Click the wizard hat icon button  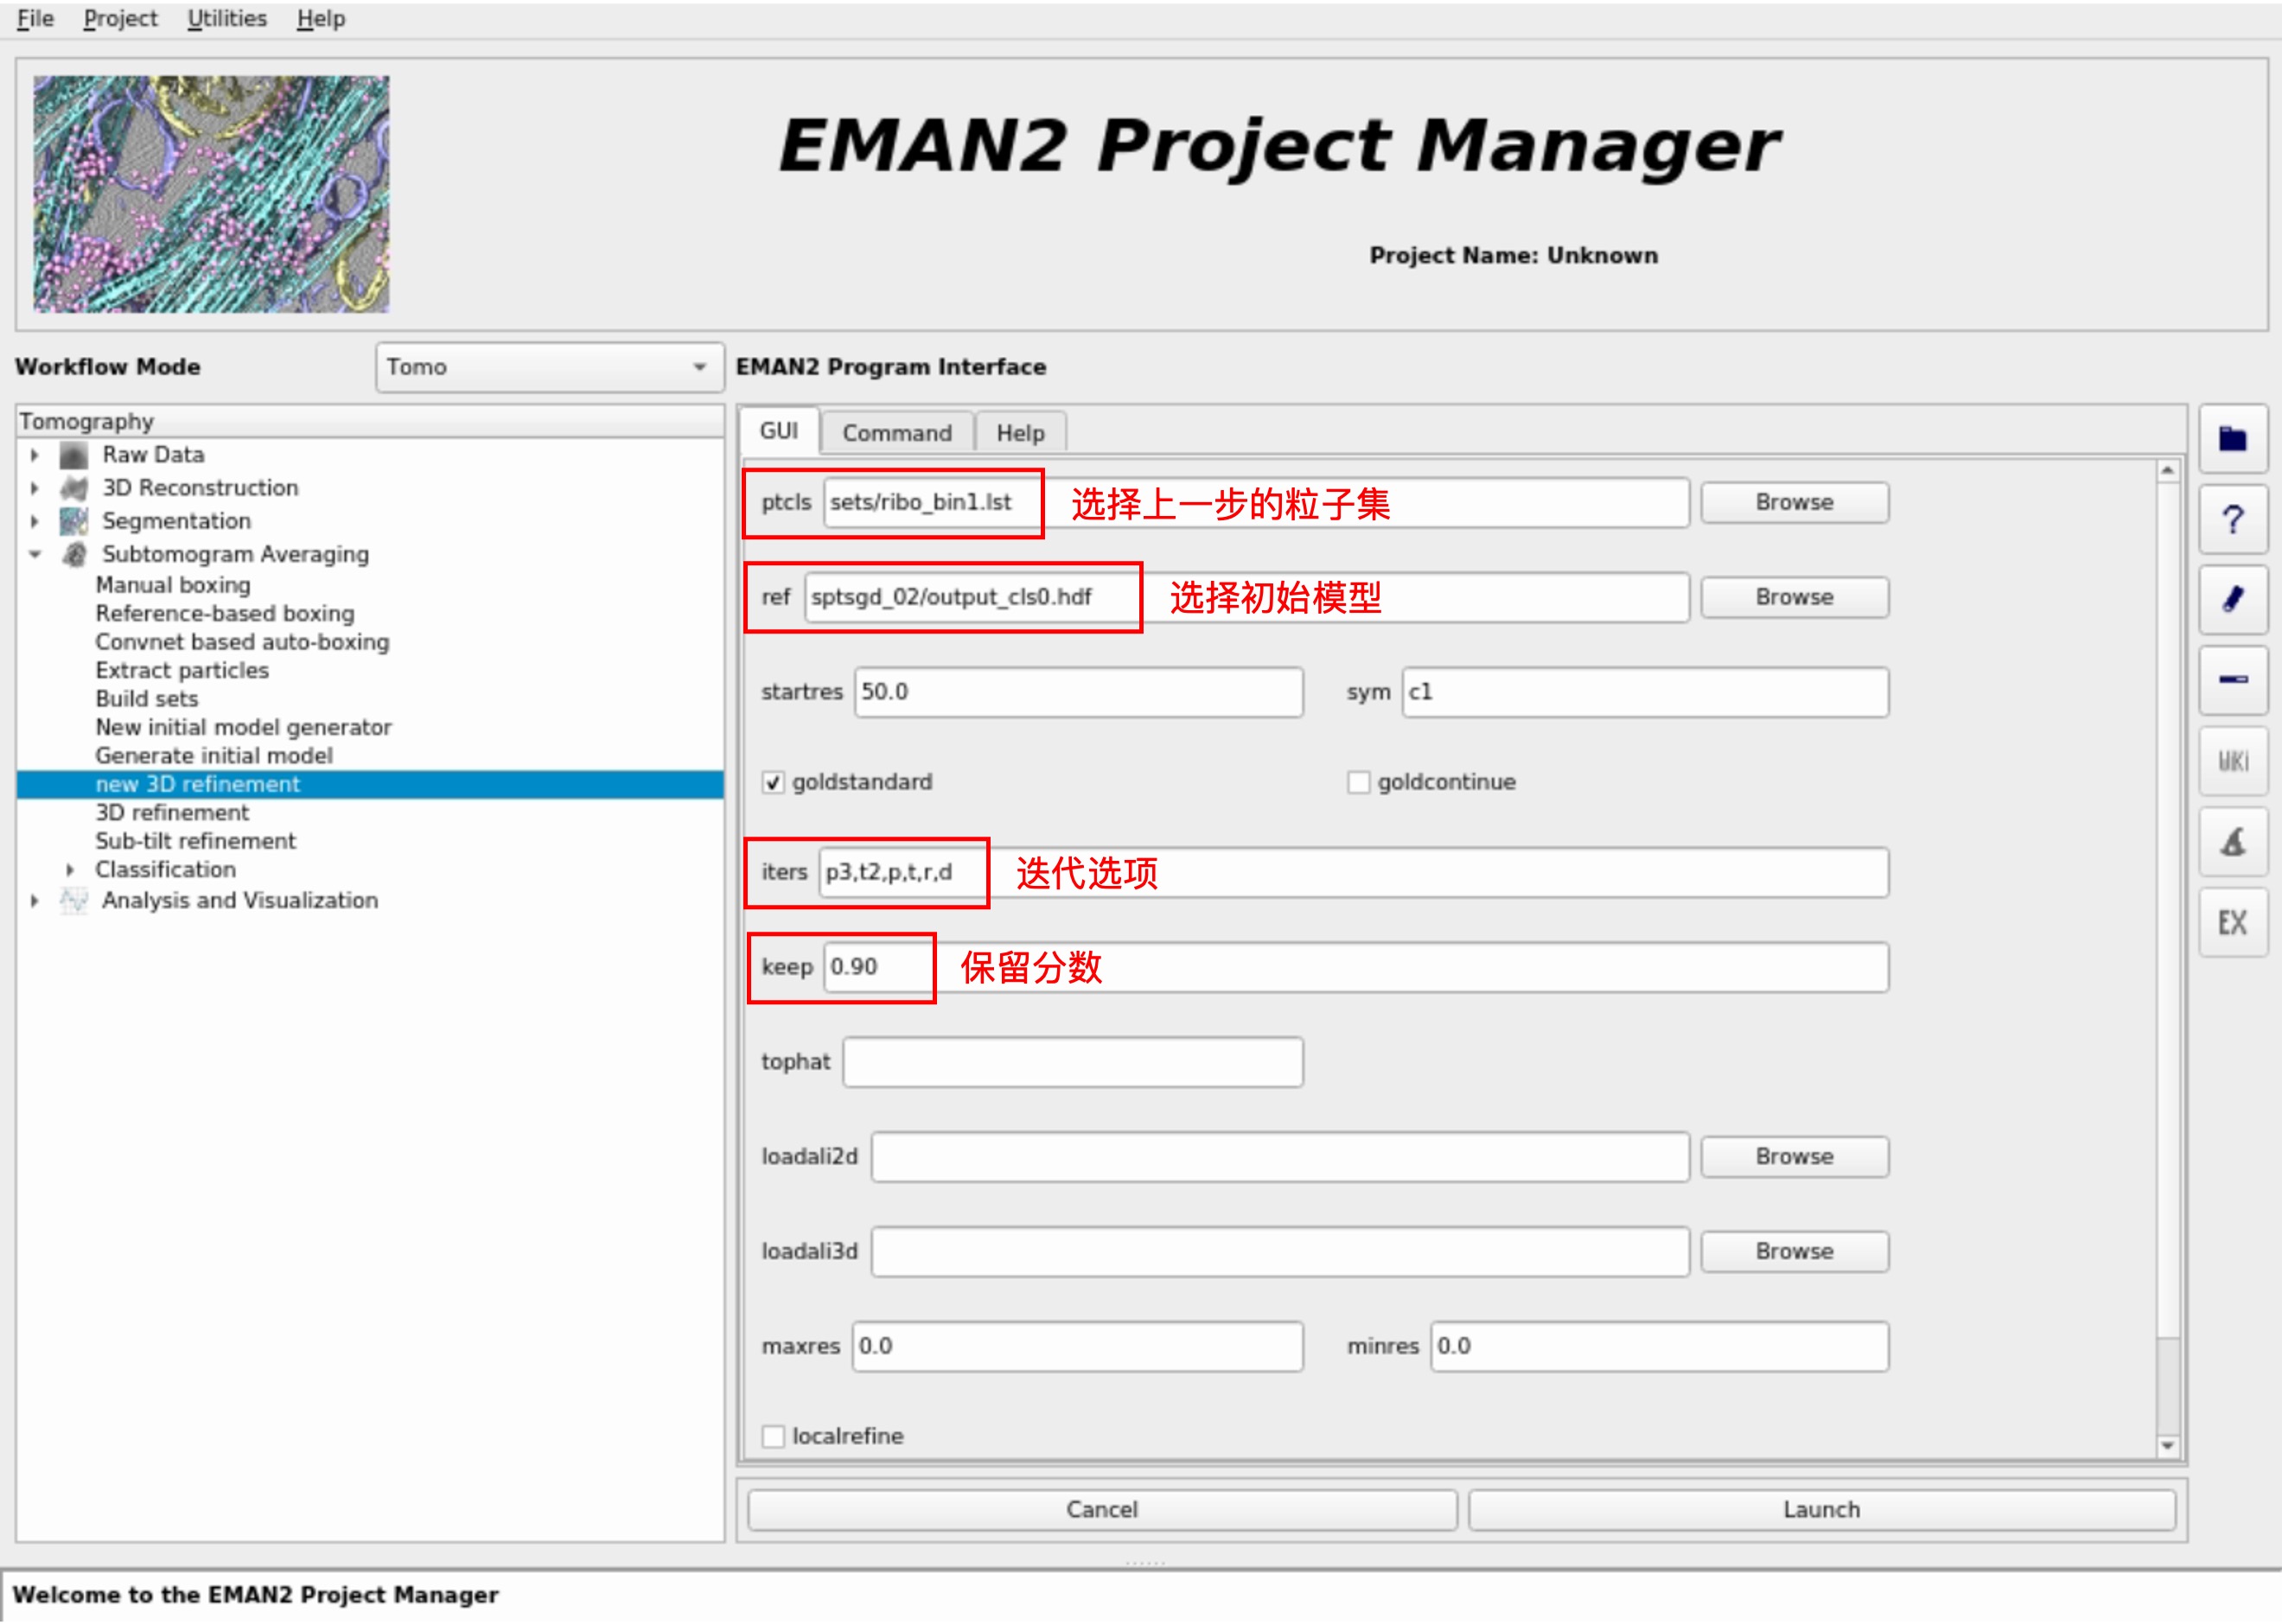coord(2232,842)
